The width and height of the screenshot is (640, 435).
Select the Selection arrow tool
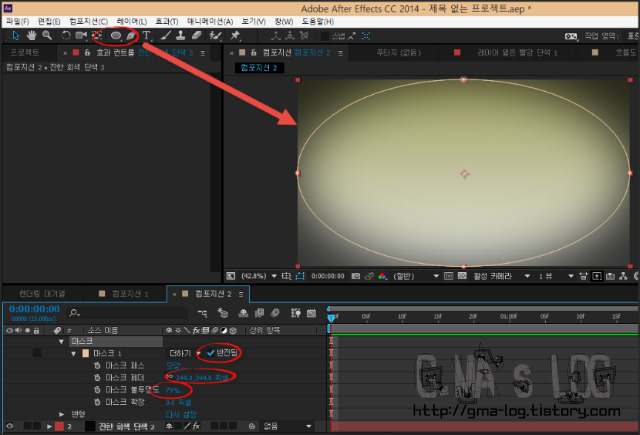click(16, 36)
